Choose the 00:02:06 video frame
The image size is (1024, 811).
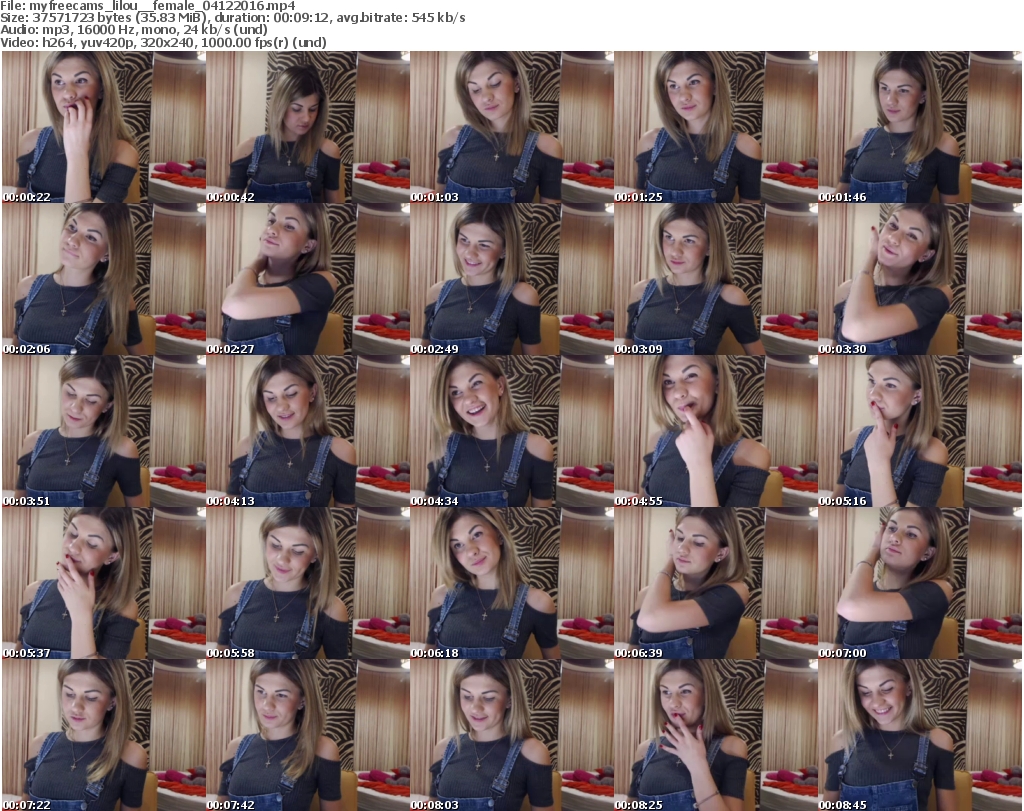click(104, 279)
